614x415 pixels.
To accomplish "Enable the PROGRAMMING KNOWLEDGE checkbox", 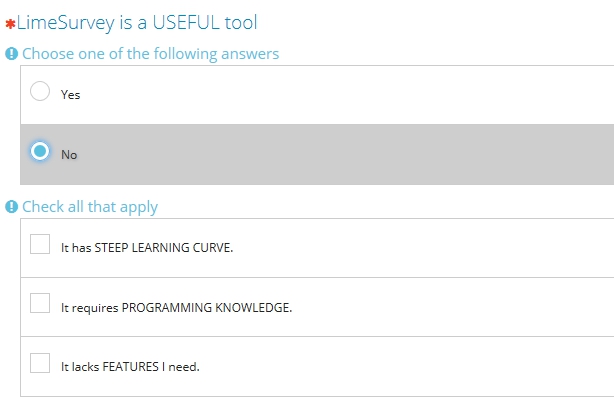I will coord(40,304).
